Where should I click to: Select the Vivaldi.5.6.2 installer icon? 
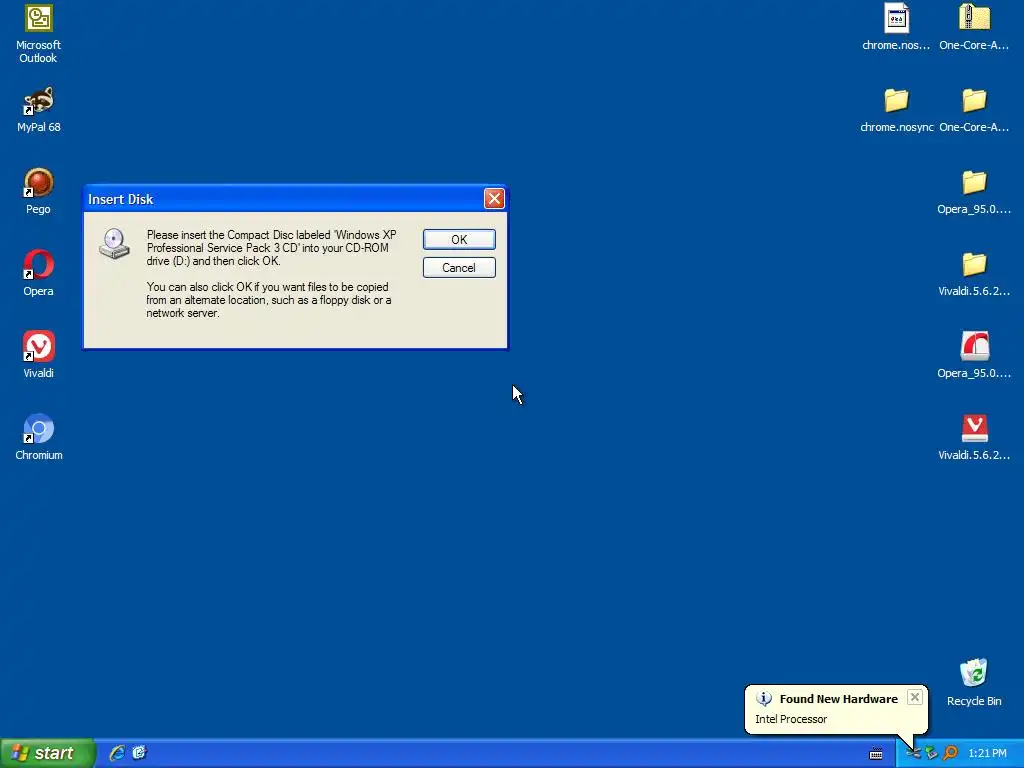[x=974, y=438]
